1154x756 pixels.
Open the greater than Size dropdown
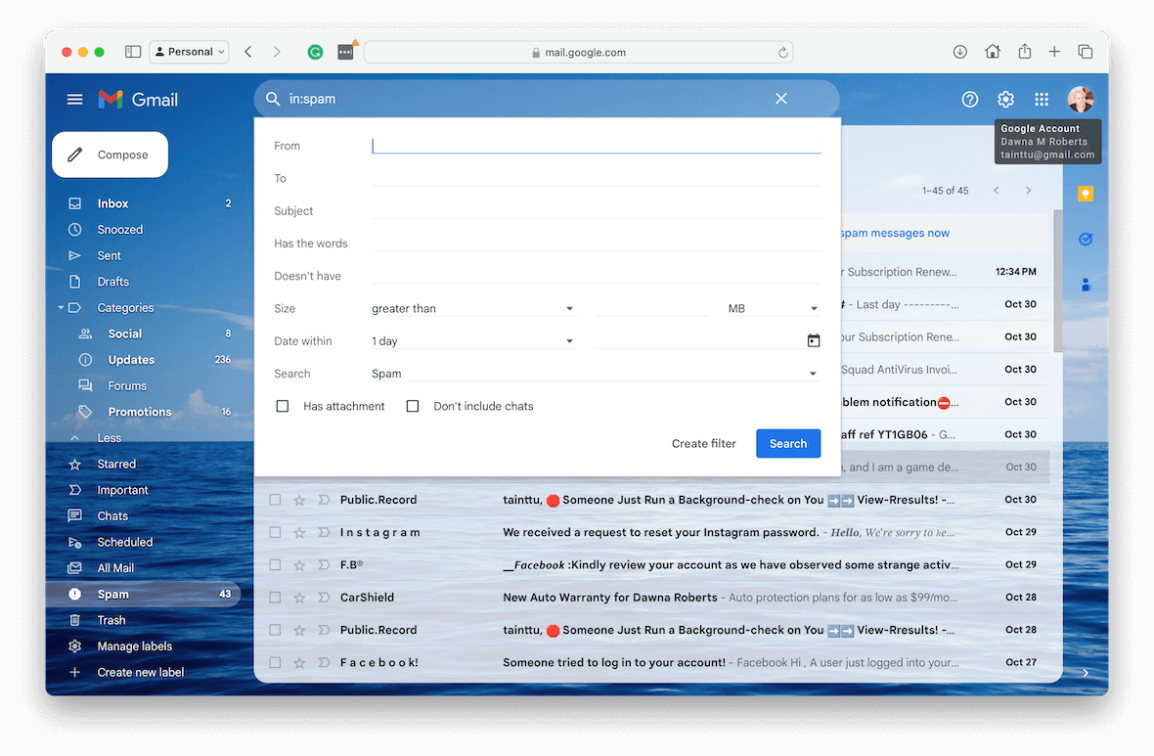click(470, 308)
